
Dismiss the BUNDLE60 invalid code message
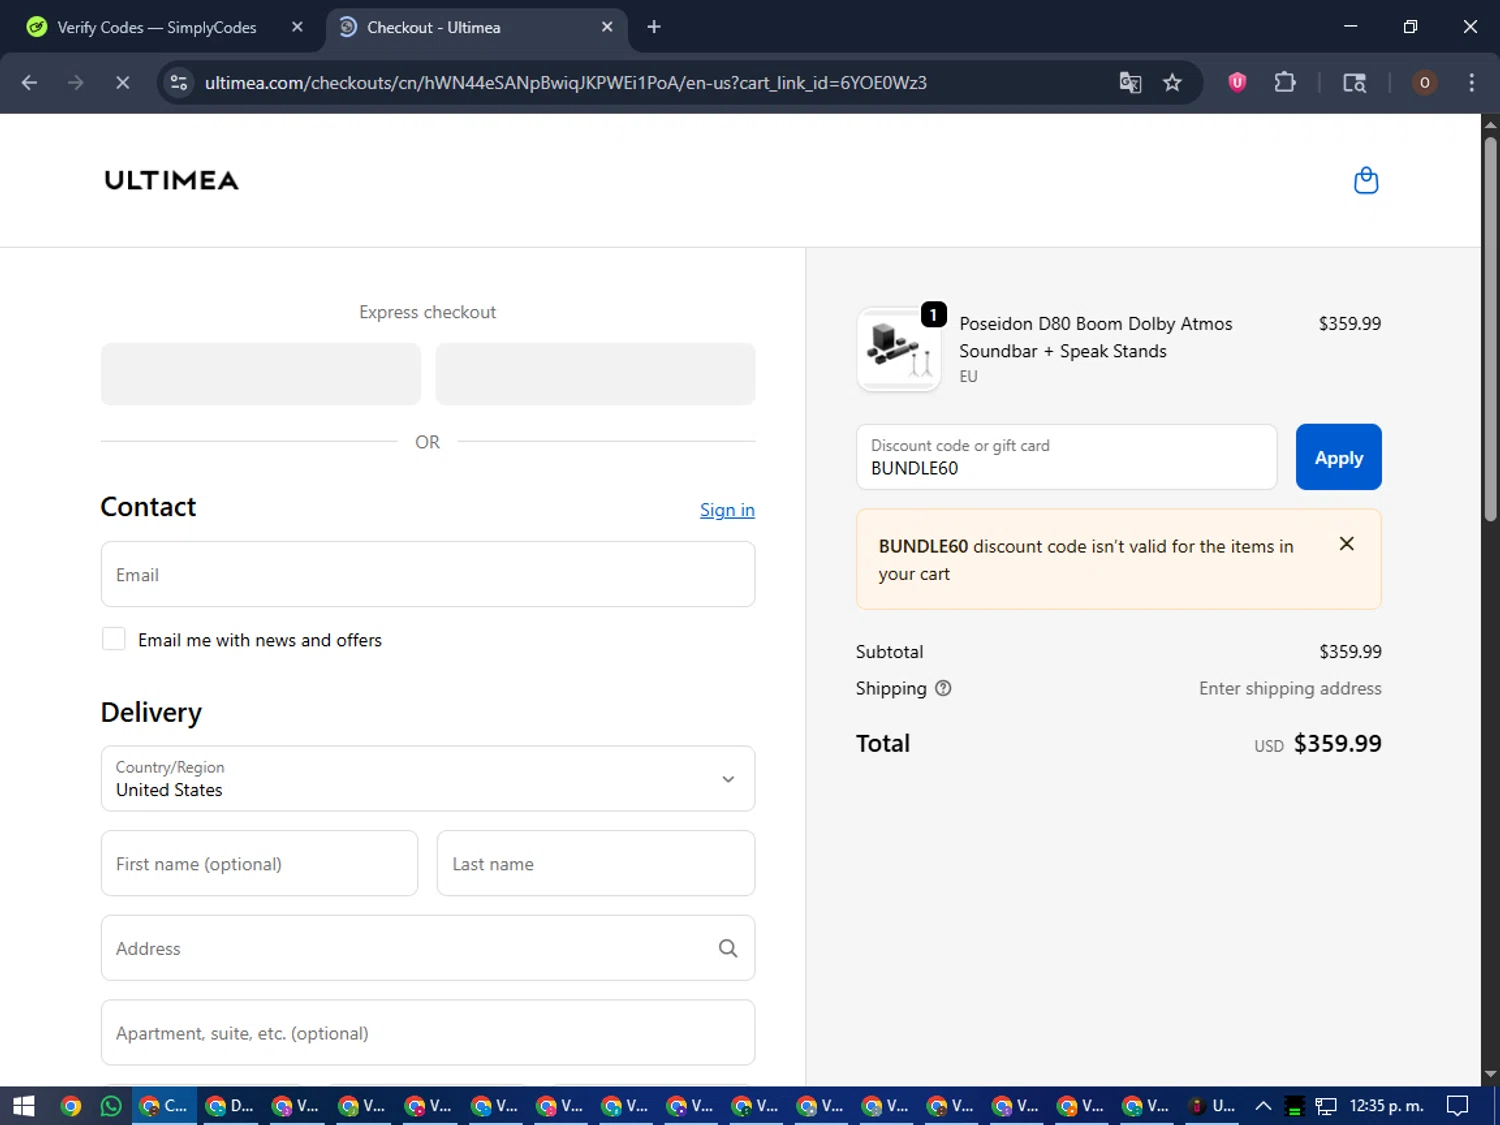1347,544
